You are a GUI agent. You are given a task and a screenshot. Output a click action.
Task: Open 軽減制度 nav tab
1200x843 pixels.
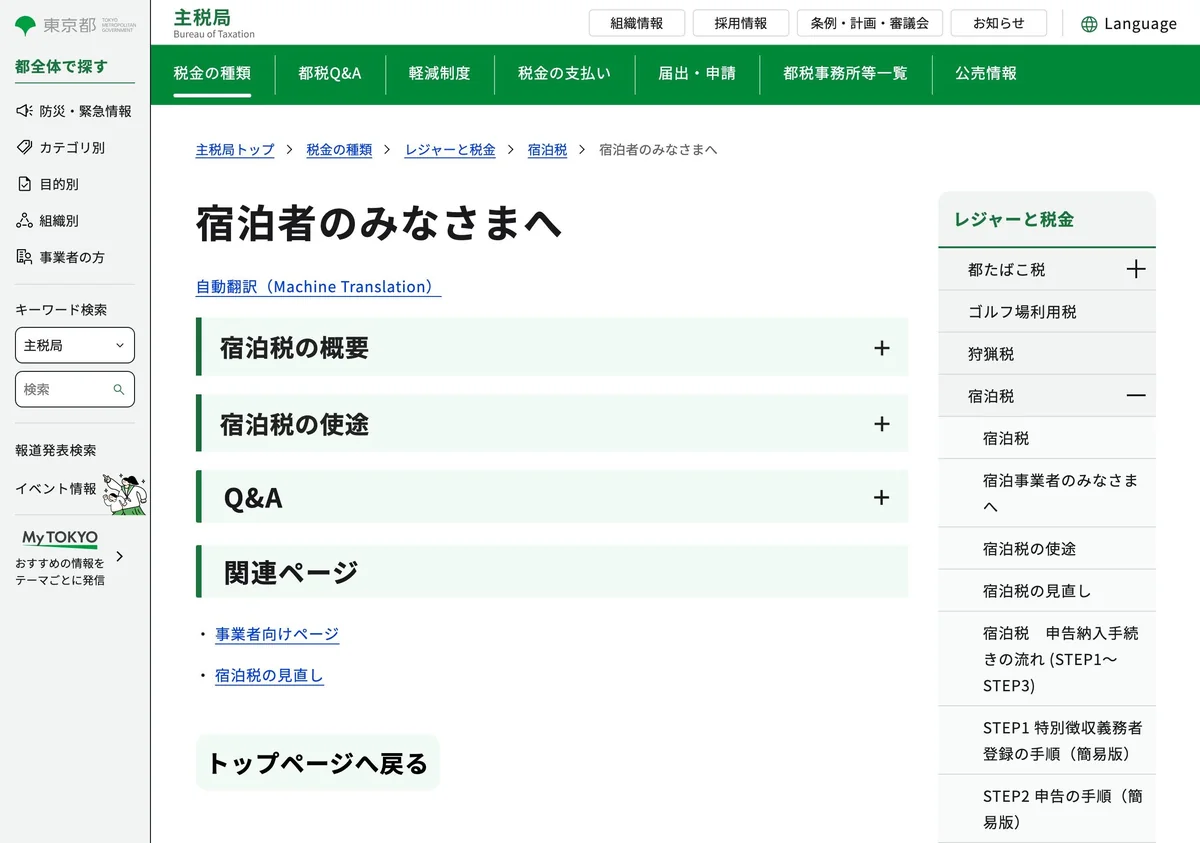439,73
